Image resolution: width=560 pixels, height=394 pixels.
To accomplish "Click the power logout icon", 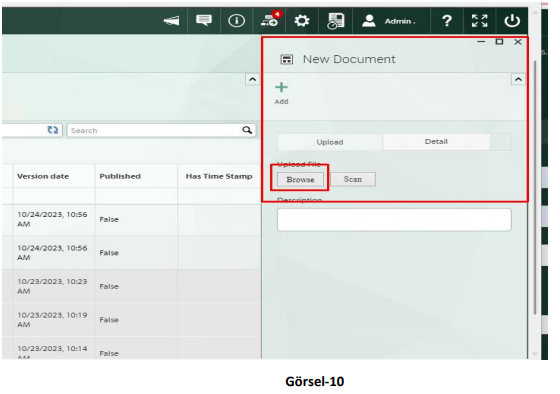I will pyautogui.click(x=512, y=20).
